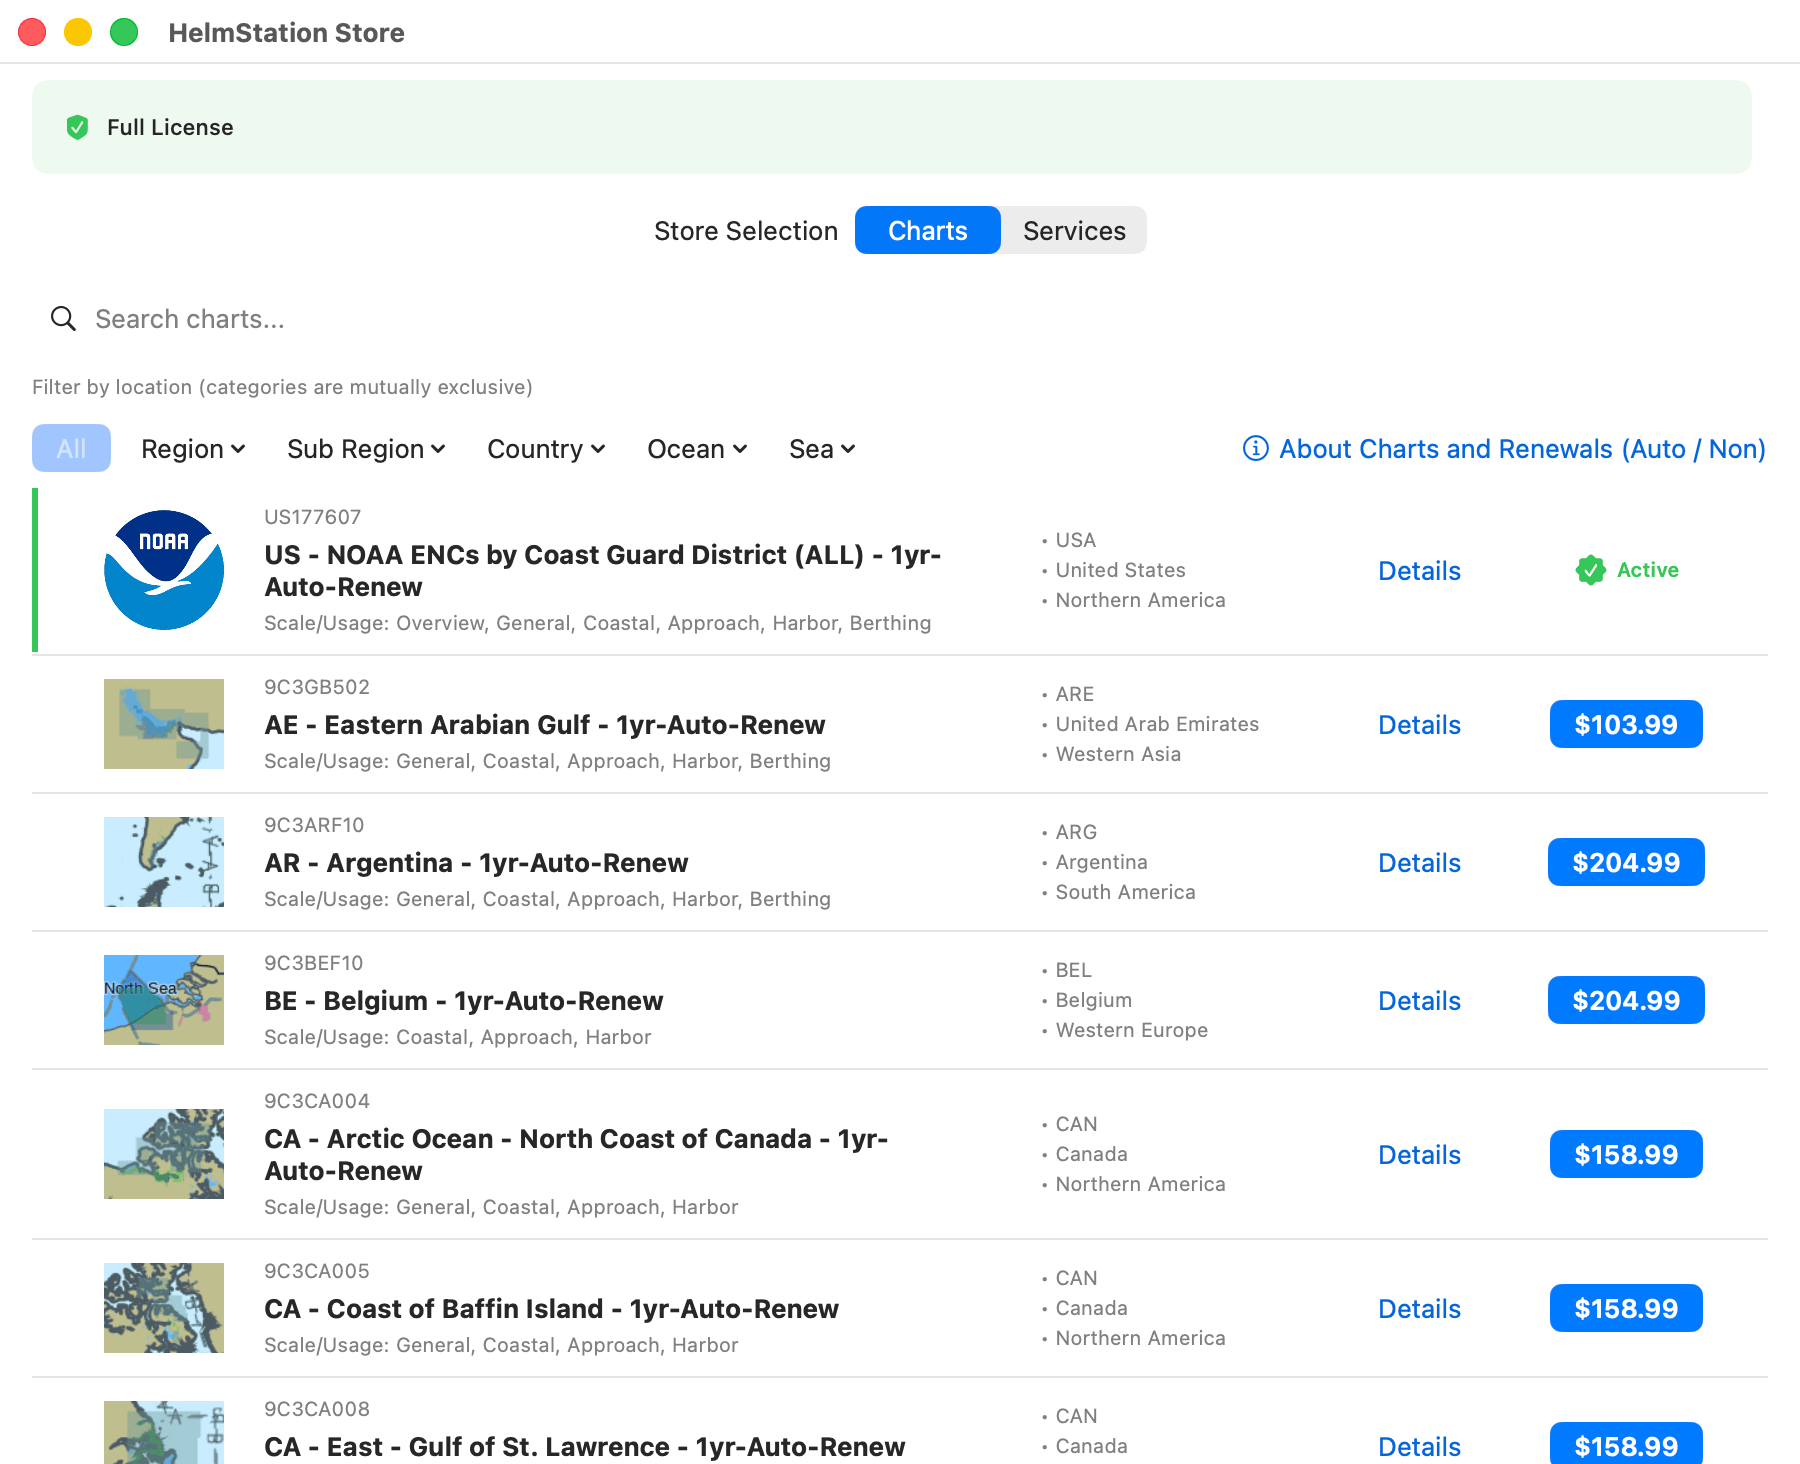The height and width of the screenshot is (1464, 1800).
Task: Open the Belgium North Sea chart thumbnail
Action: (x=164, y=1000)
